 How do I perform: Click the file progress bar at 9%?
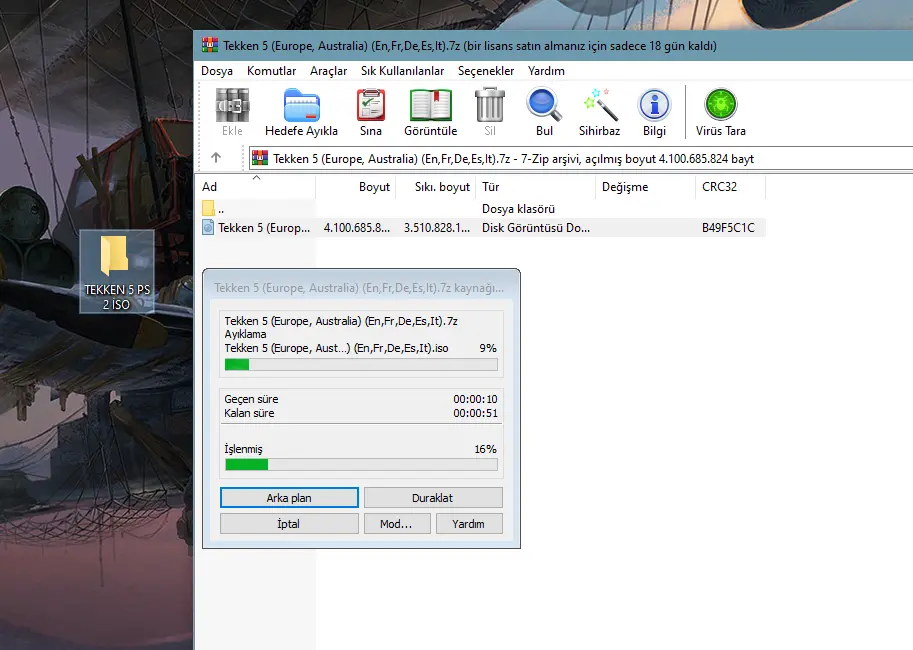pos(361,365)
